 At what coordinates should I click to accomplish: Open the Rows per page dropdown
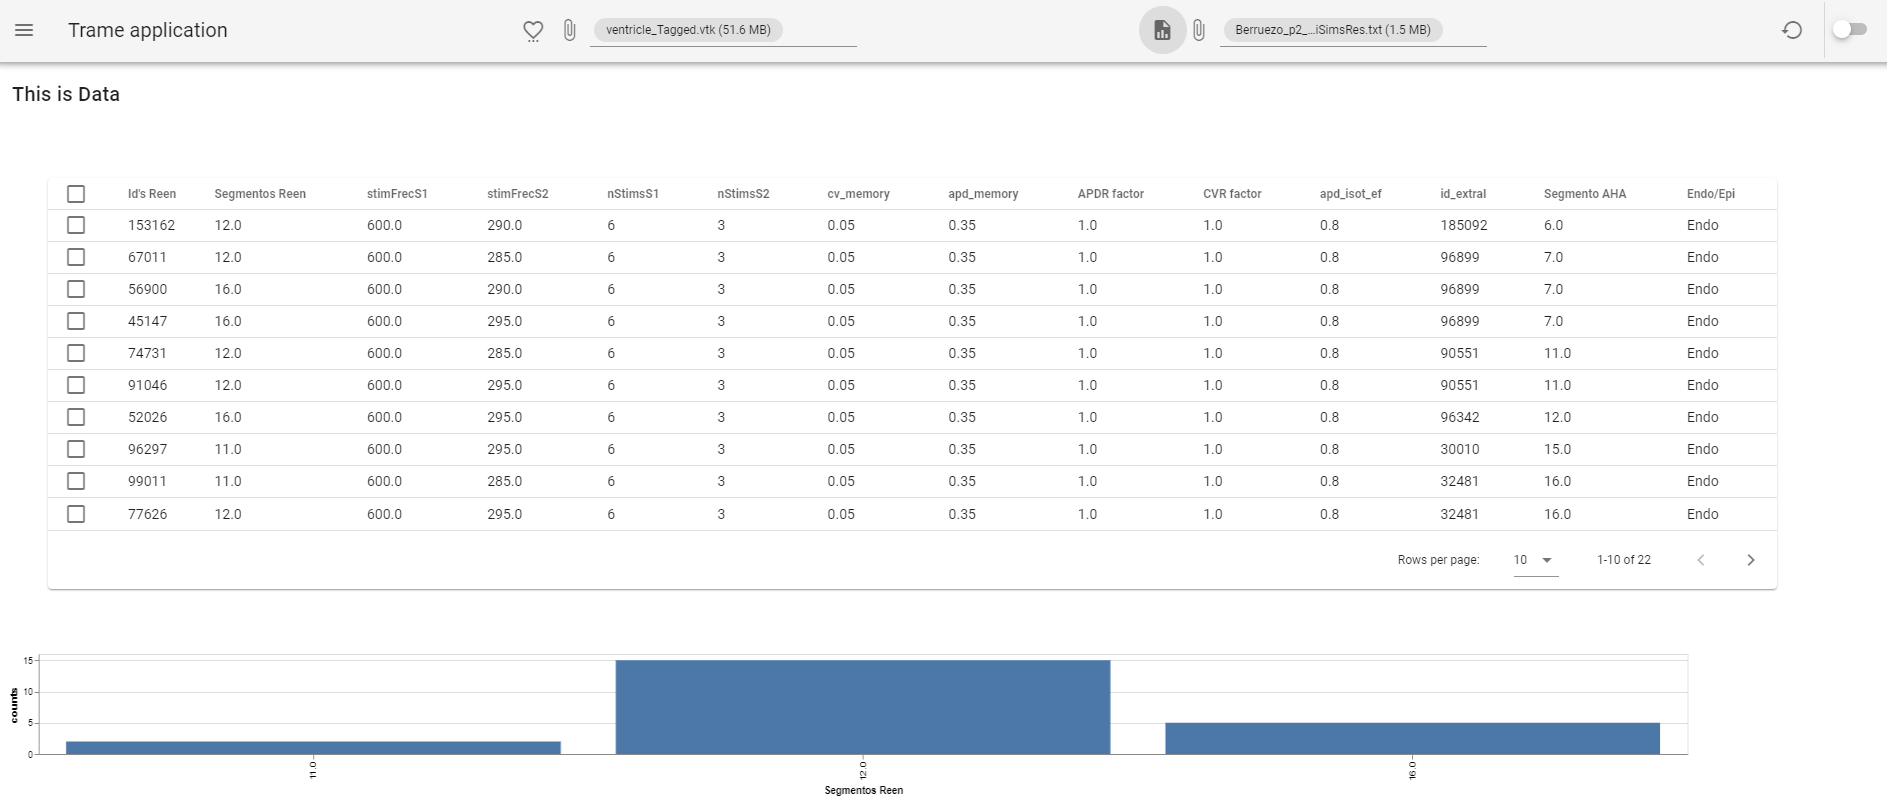pos(1534,560)
